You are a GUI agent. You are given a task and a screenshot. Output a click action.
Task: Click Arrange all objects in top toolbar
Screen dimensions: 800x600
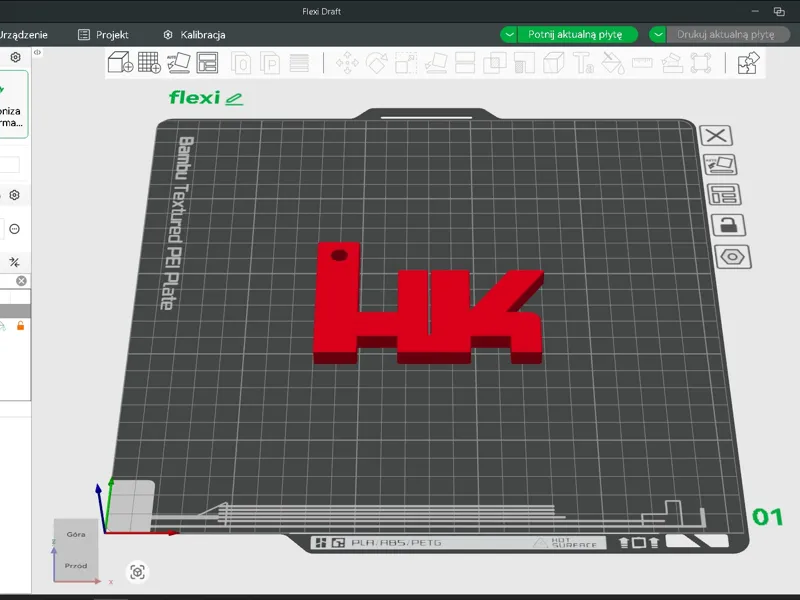click(208, 63)
